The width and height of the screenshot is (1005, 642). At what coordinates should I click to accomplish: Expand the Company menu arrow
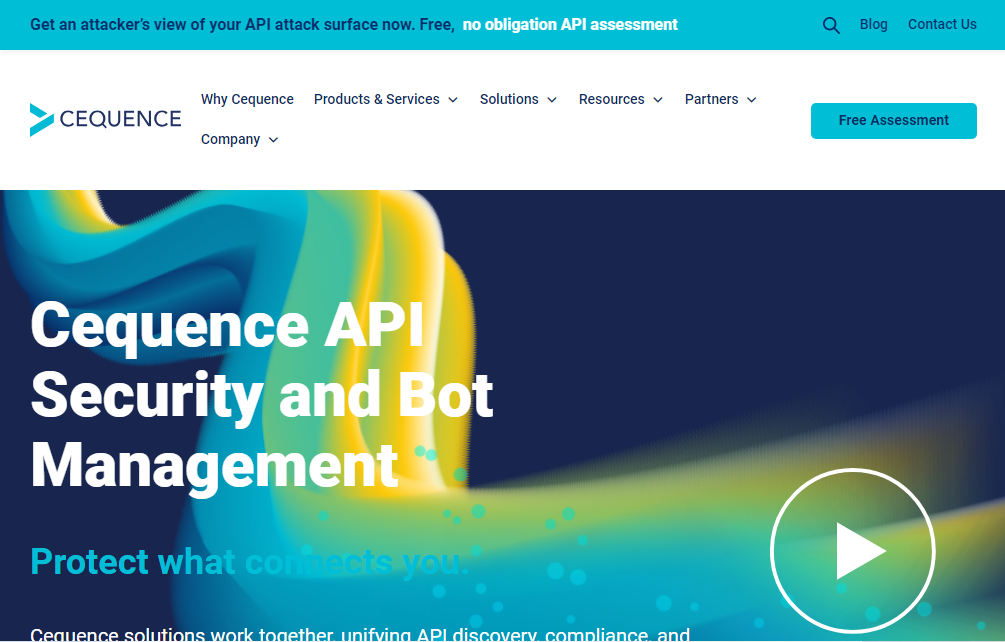click(x=274, y=140)
